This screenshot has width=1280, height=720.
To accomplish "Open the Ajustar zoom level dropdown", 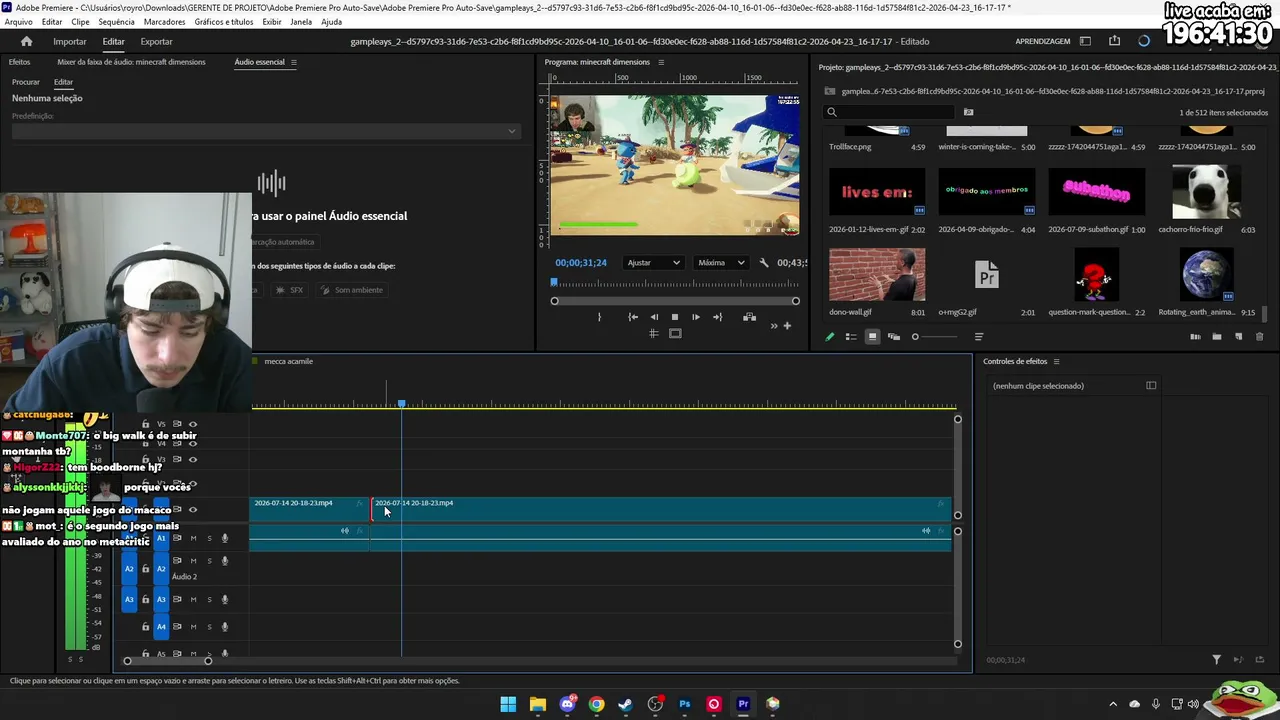I will coord(653,263).
